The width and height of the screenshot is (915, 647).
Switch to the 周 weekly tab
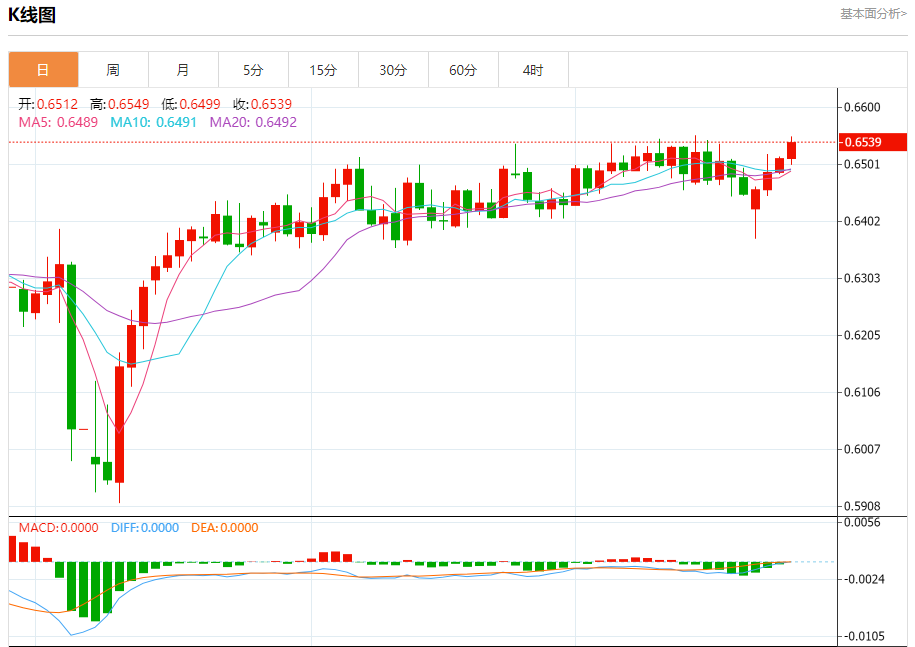(113, 70)
